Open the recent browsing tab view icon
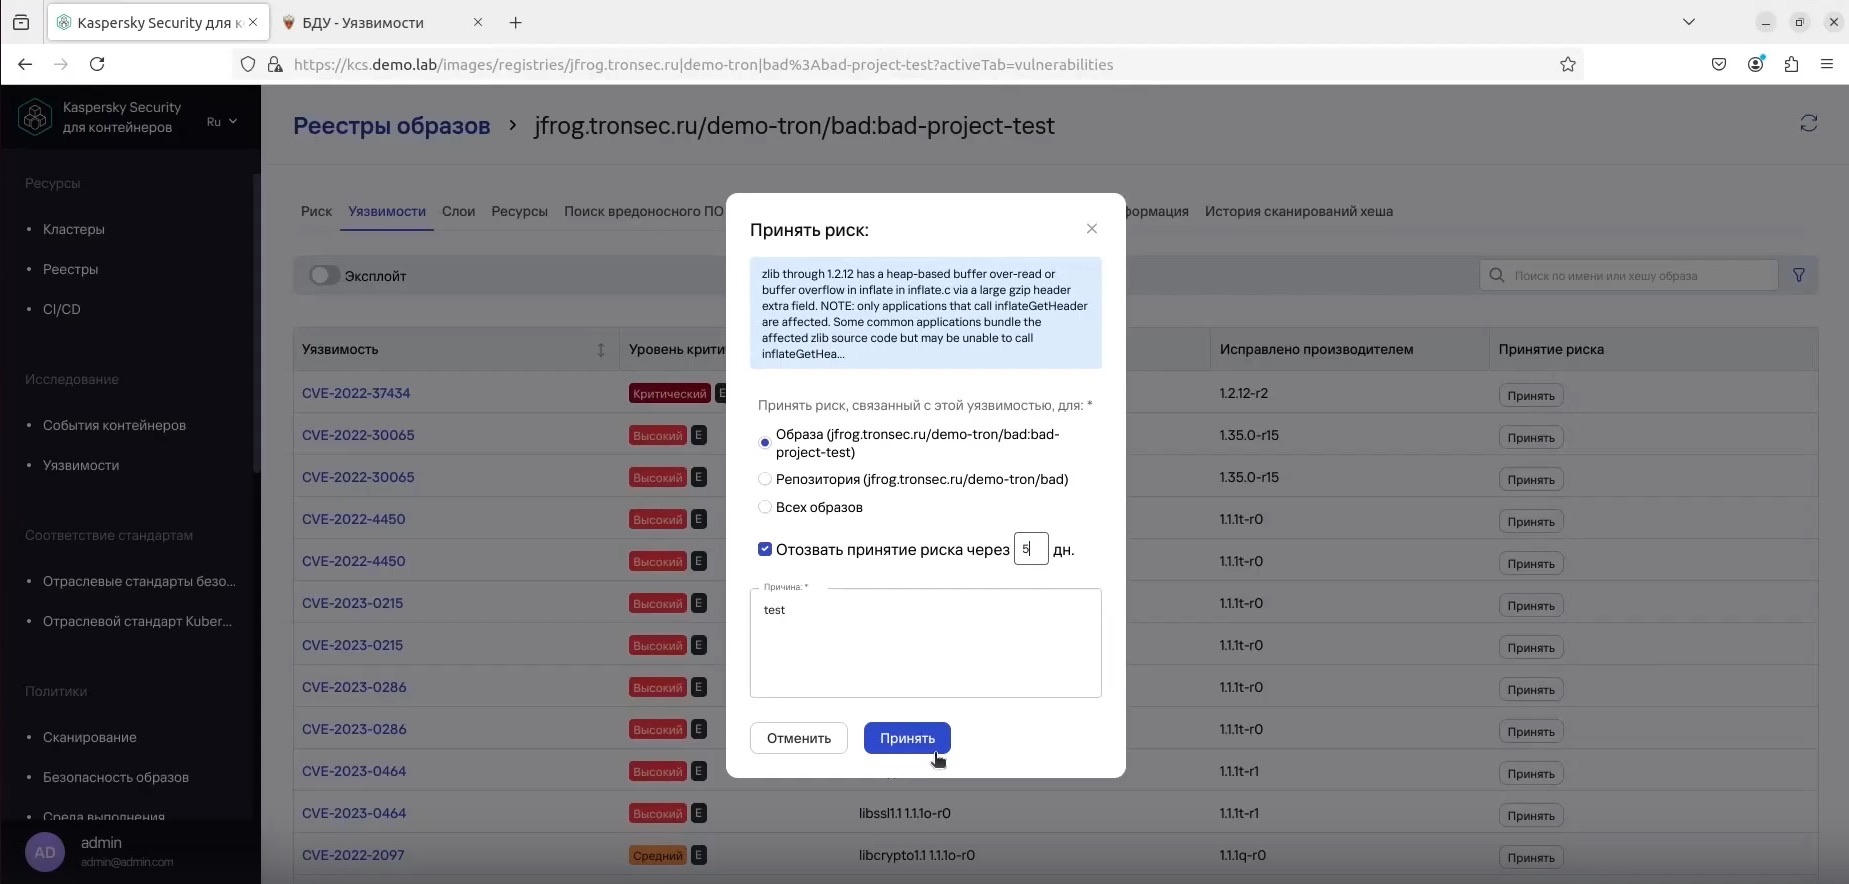Screen dimensions: 1849x884 click(x=21, y=22)
